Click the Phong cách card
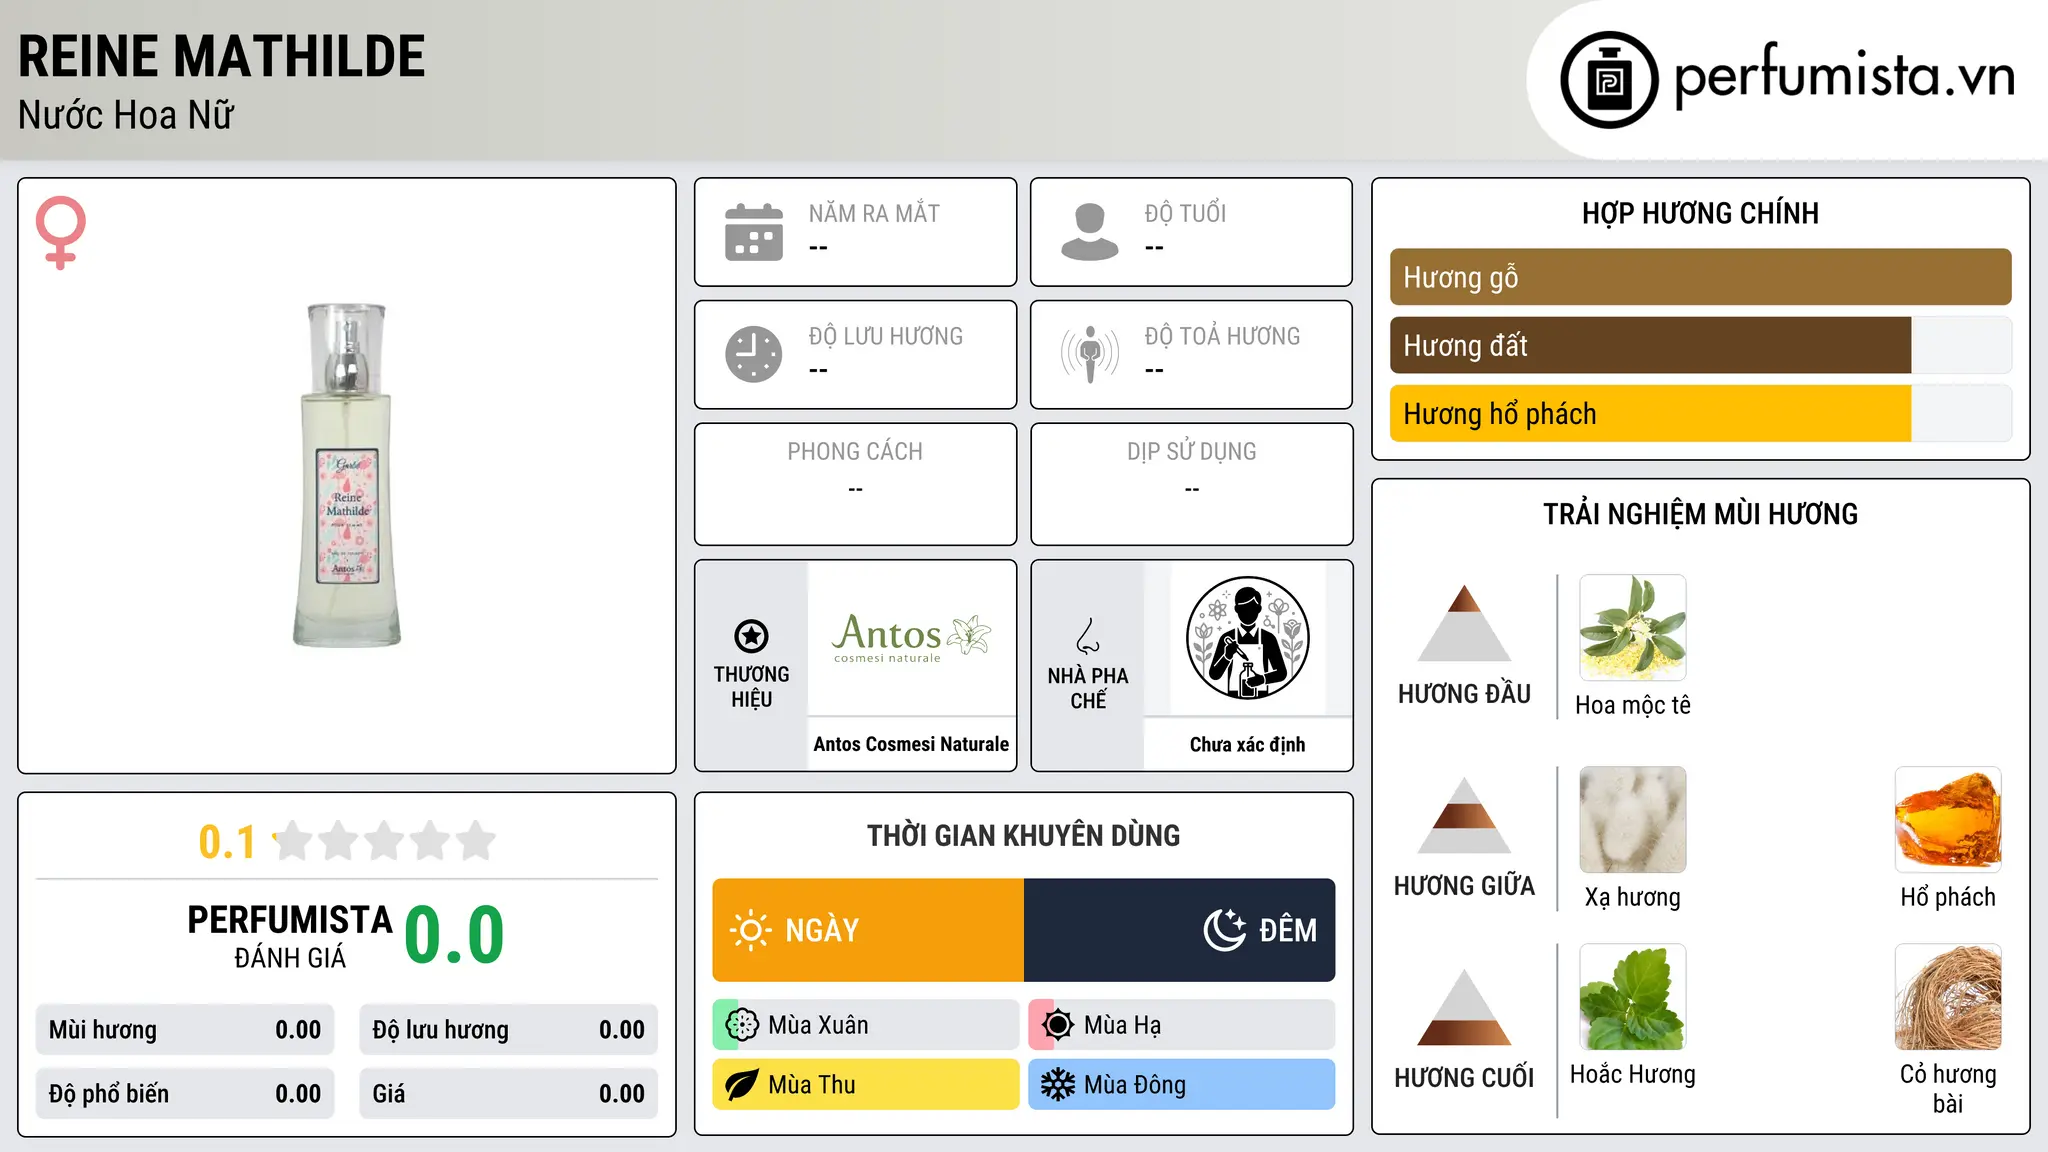Viewport: 2048px width, 1152px height. (x=855, y=484)
